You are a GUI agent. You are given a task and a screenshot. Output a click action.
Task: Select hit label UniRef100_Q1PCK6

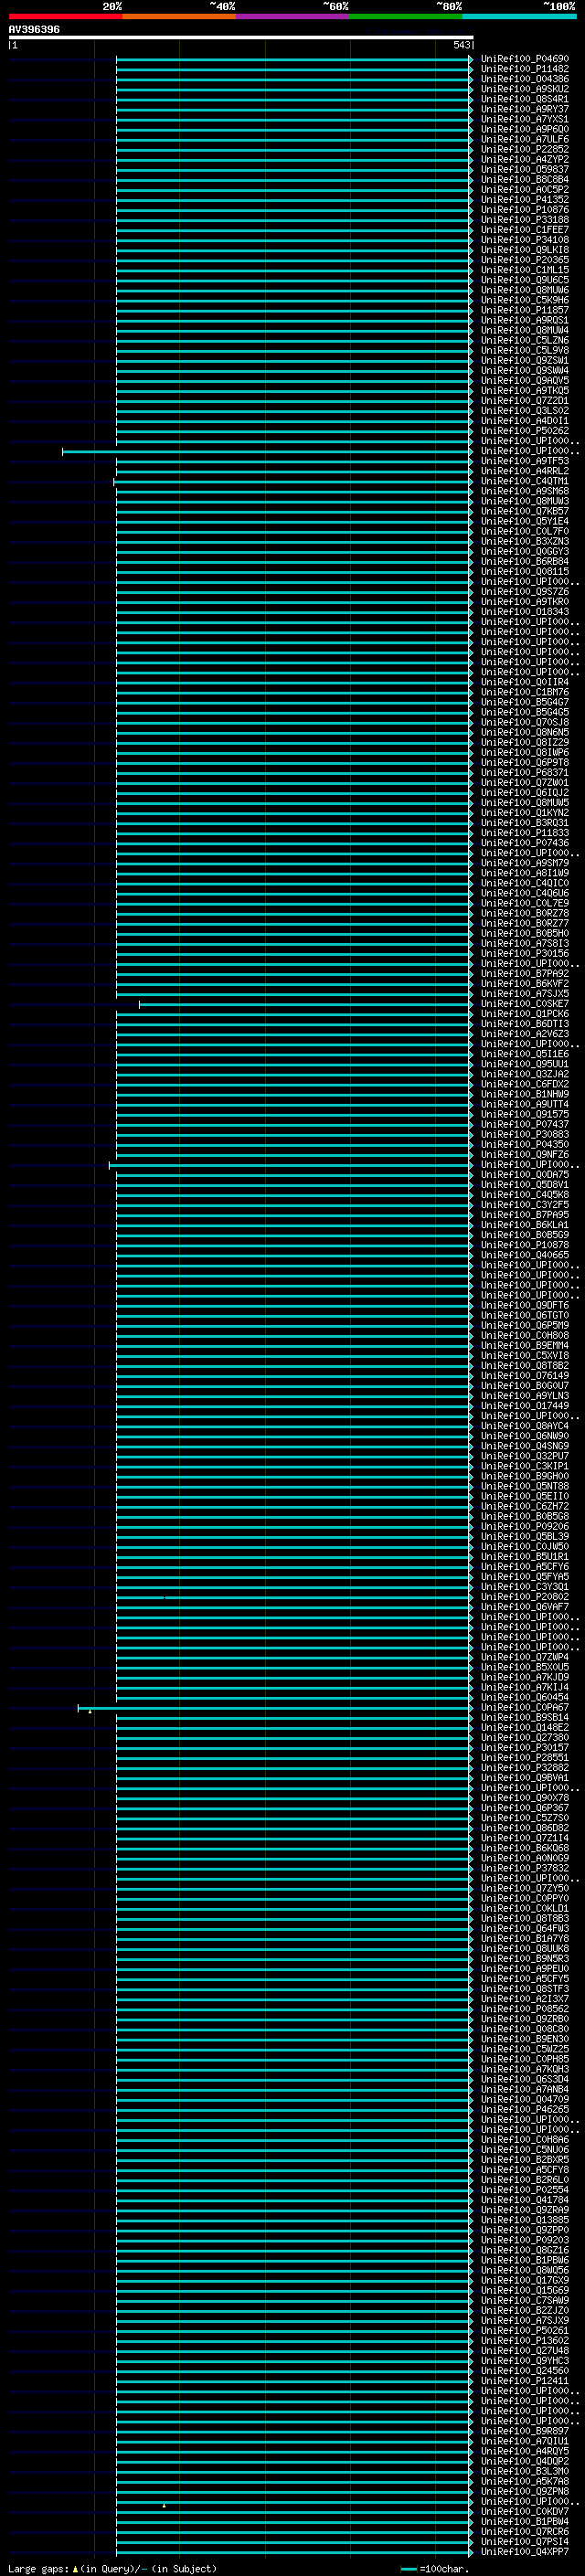(x=525, y=1014)
